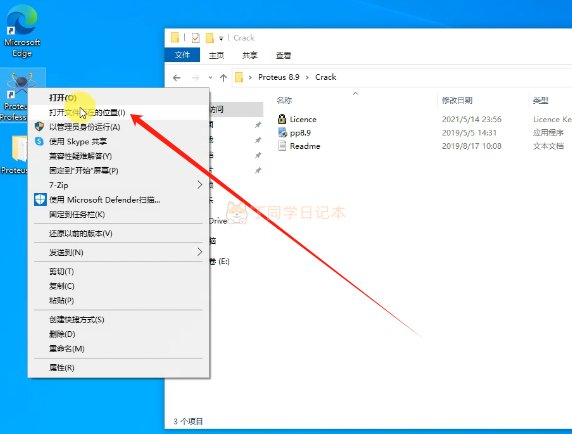Choose 兼容性疑难解答(Y) in context menu
The image size is (572, 434).
click(119, 156)
